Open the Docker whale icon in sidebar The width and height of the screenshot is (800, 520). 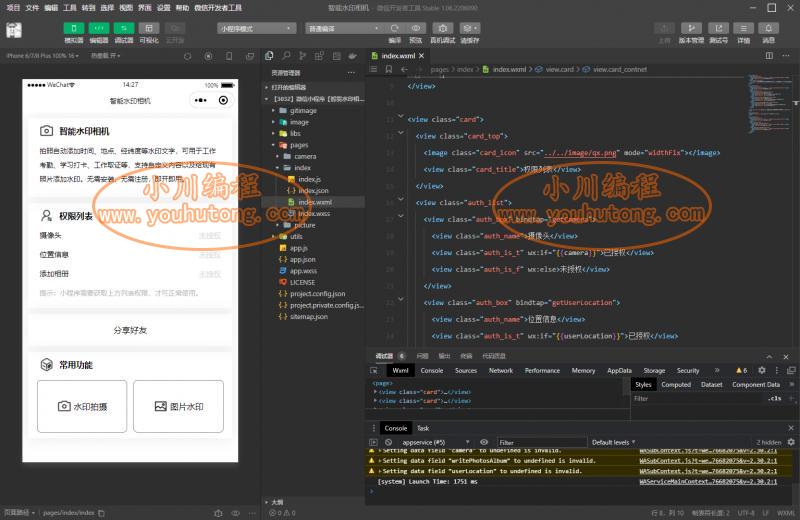click(x=353, y=56)
